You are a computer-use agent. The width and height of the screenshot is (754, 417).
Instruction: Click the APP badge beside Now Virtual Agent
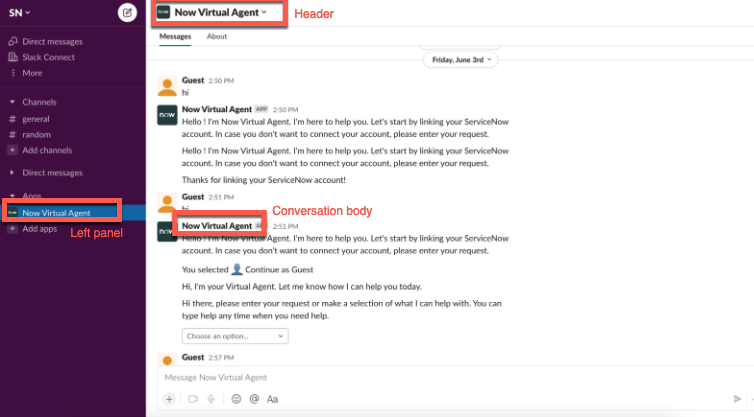tap(261, 109)
